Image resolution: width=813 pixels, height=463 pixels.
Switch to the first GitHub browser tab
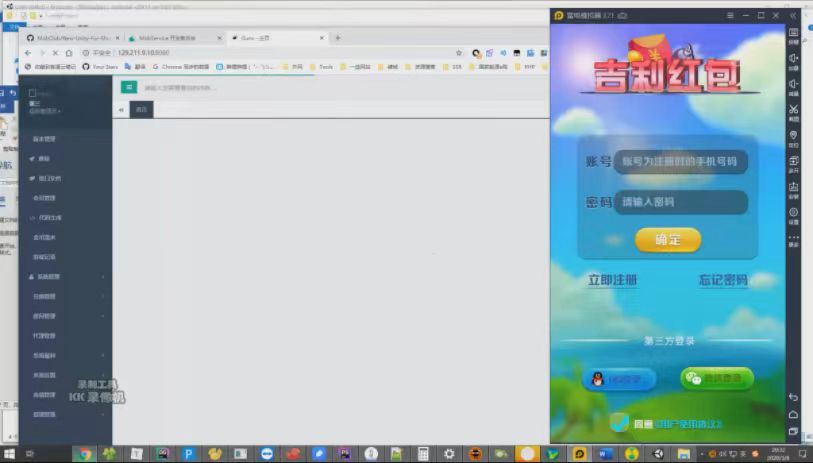(74, 38)
